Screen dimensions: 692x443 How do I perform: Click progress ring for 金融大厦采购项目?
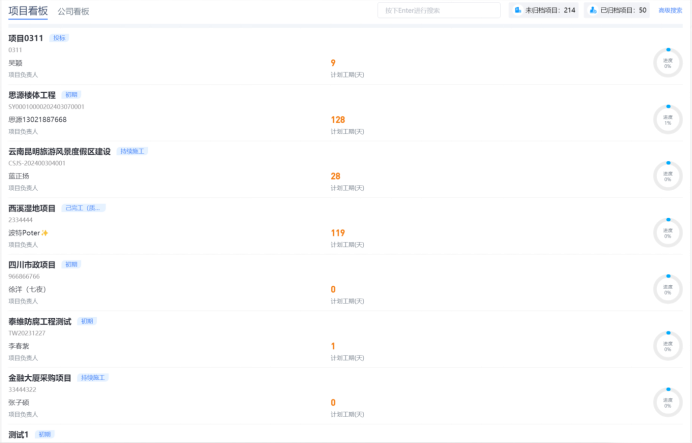667,402
